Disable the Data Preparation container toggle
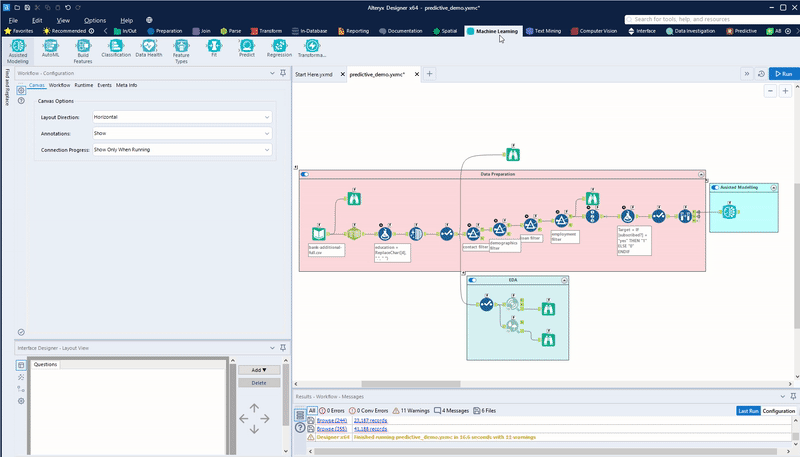Screen dimensions: 800x457 [305, 174]
